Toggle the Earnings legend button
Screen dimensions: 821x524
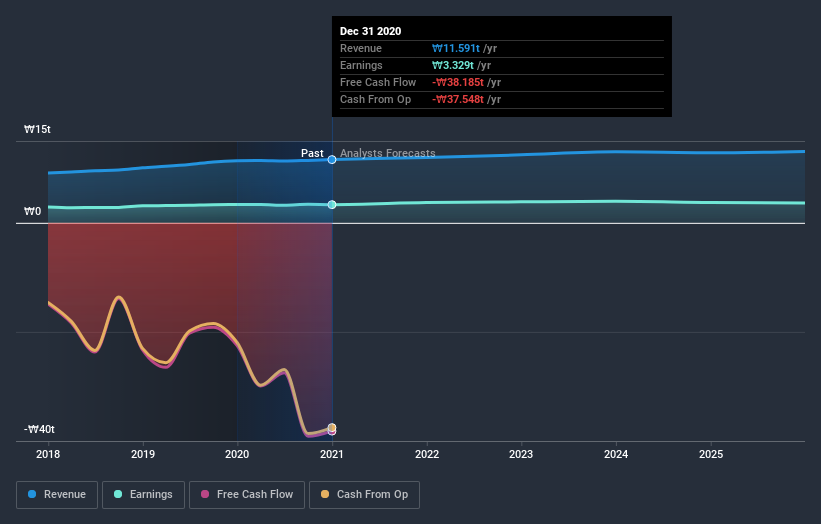[x=143, y=495]
